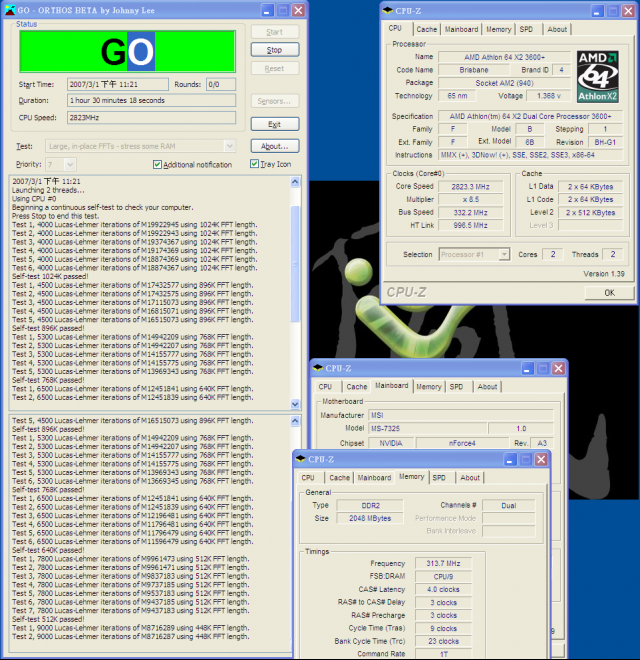The height and width of the screenshot is (660, 640).
Task: Select the Mainboard tab in top CPU-Z window
Action: (461, 29)
